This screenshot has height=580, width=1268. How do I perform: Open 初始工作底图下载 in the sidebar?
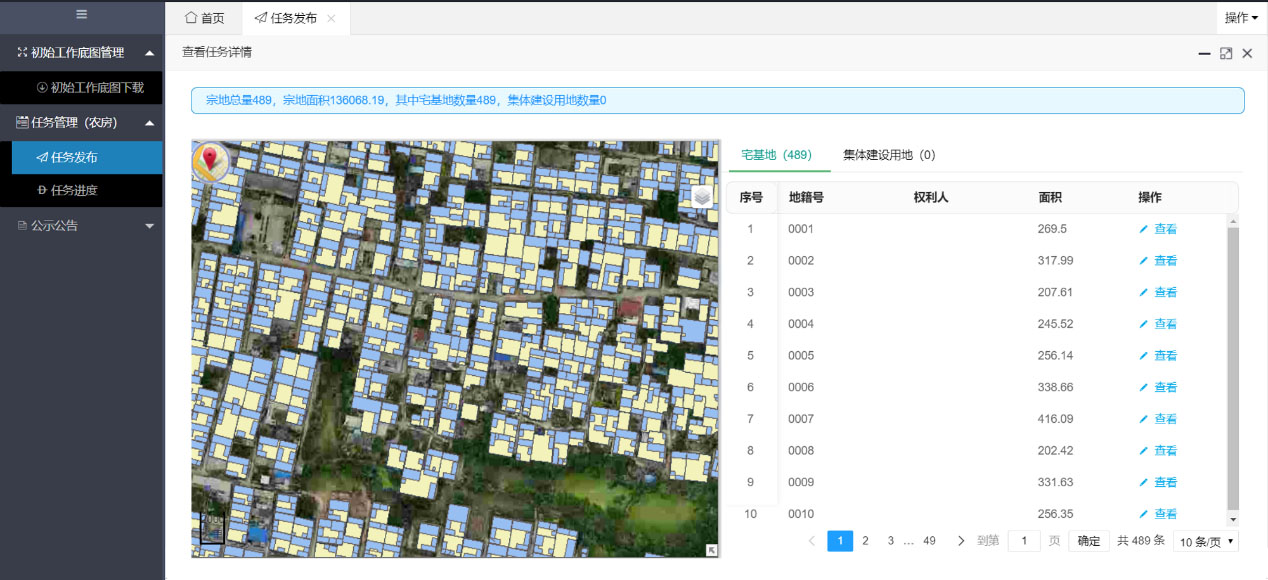(x=90, y=87)
